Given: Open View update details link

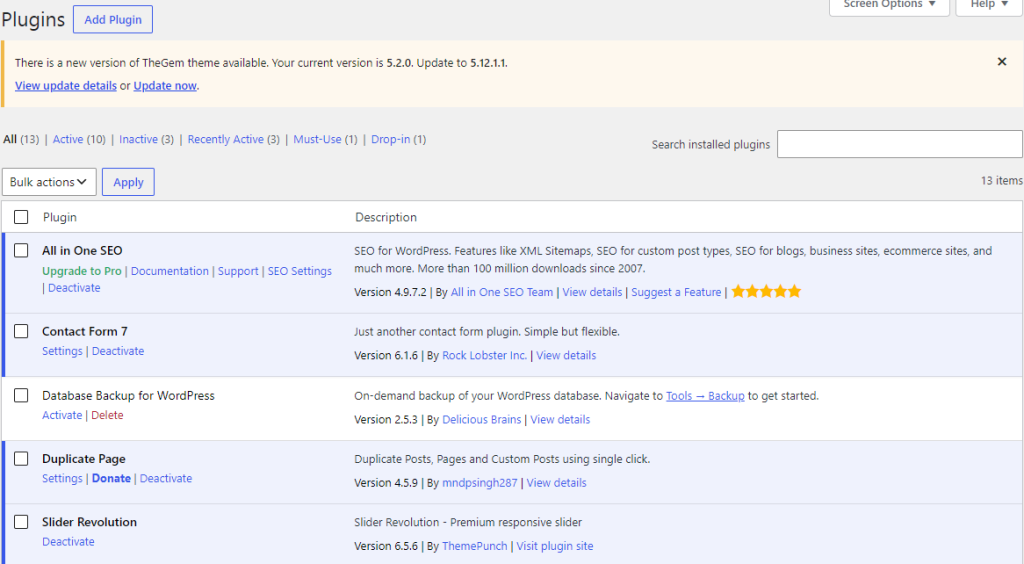Looking at the screenshot, I should coord(66,86).
